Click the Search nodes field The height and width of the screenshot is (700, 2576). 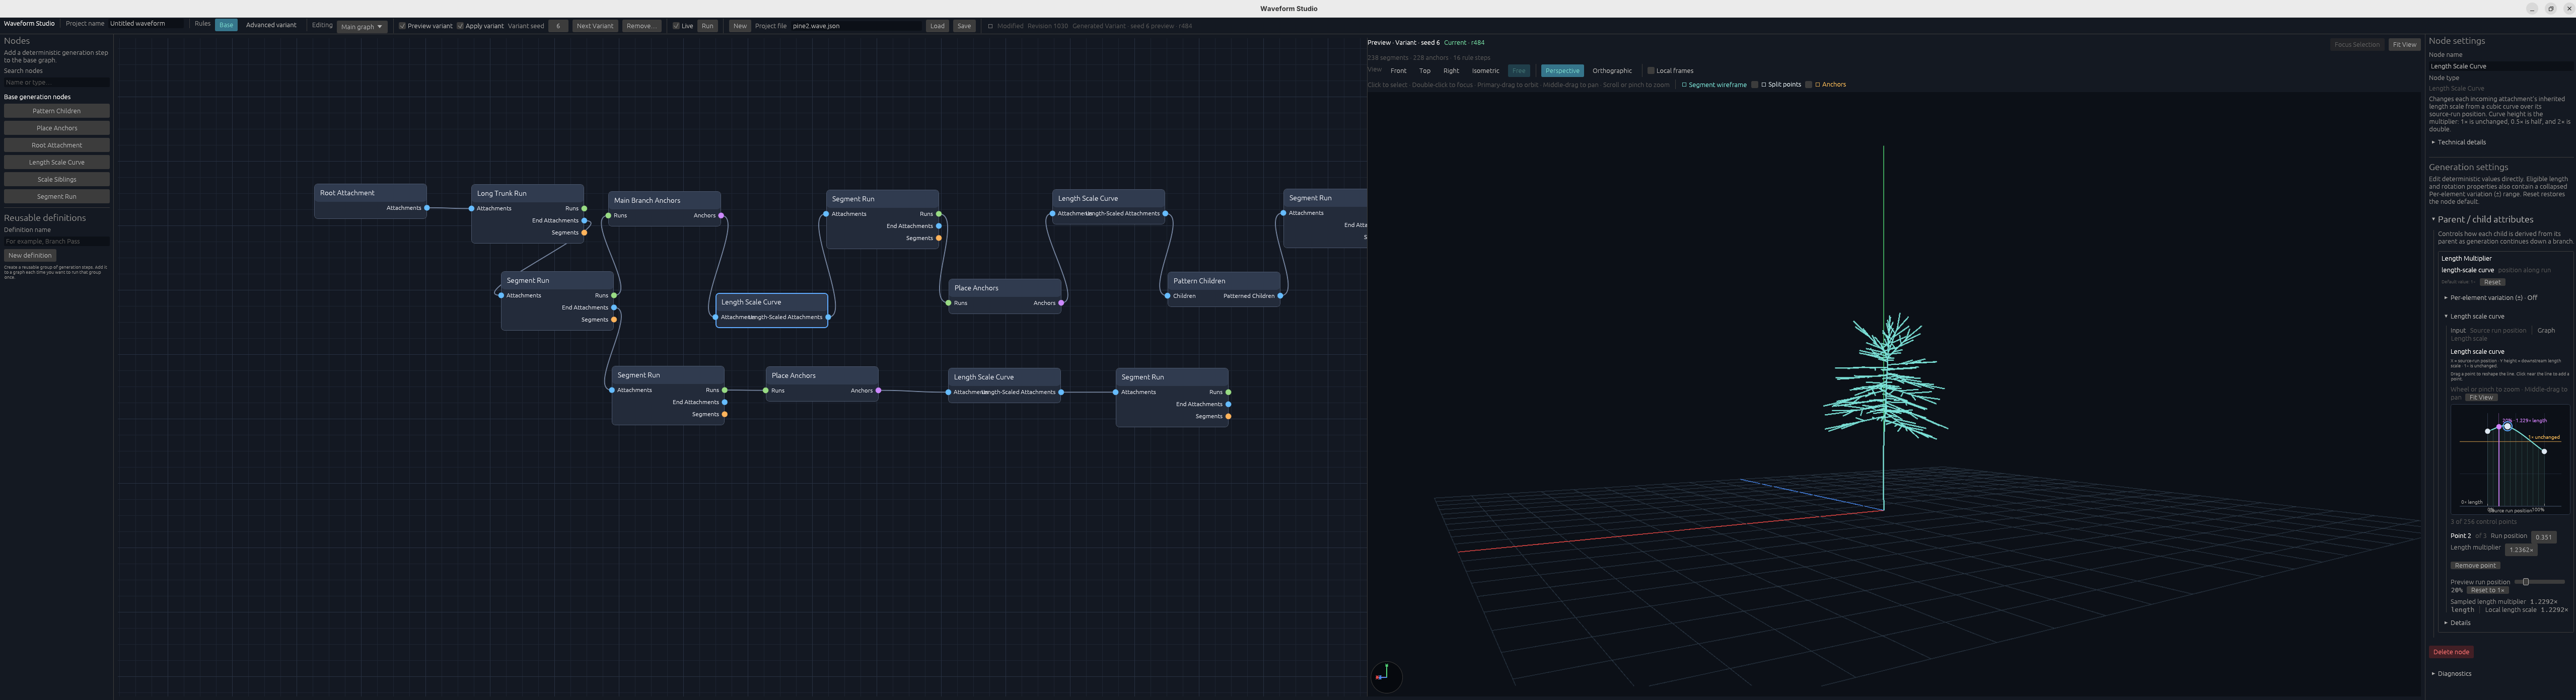pyautogui.click(x=57, y=83)
